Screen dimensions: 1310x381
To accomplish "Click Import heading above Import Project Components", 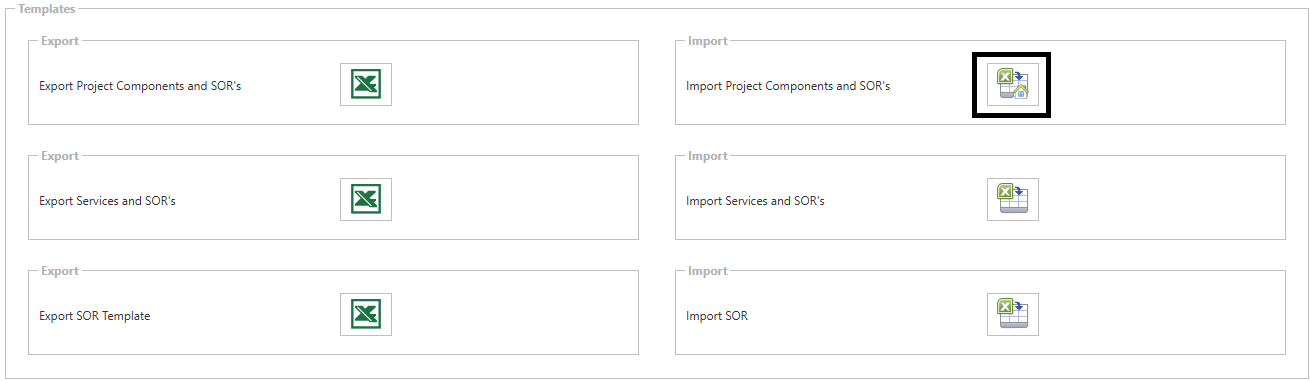I will (708, 41).
